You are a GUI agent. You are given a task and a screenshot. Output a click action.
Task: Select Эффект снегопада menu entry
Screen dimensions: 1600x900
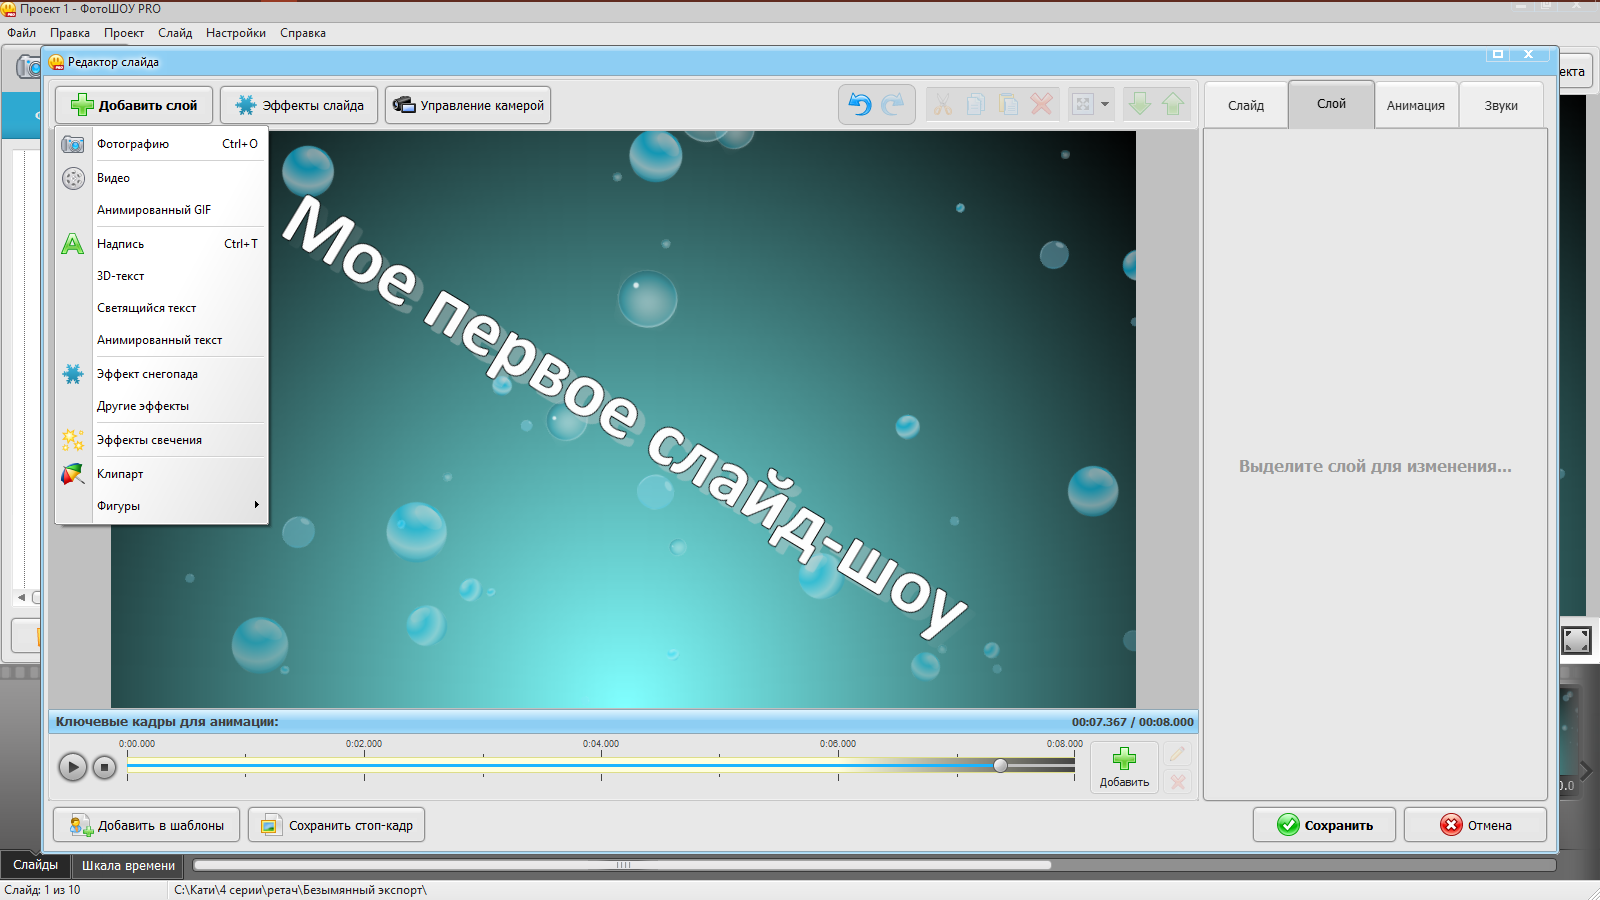tap(162, 374)
